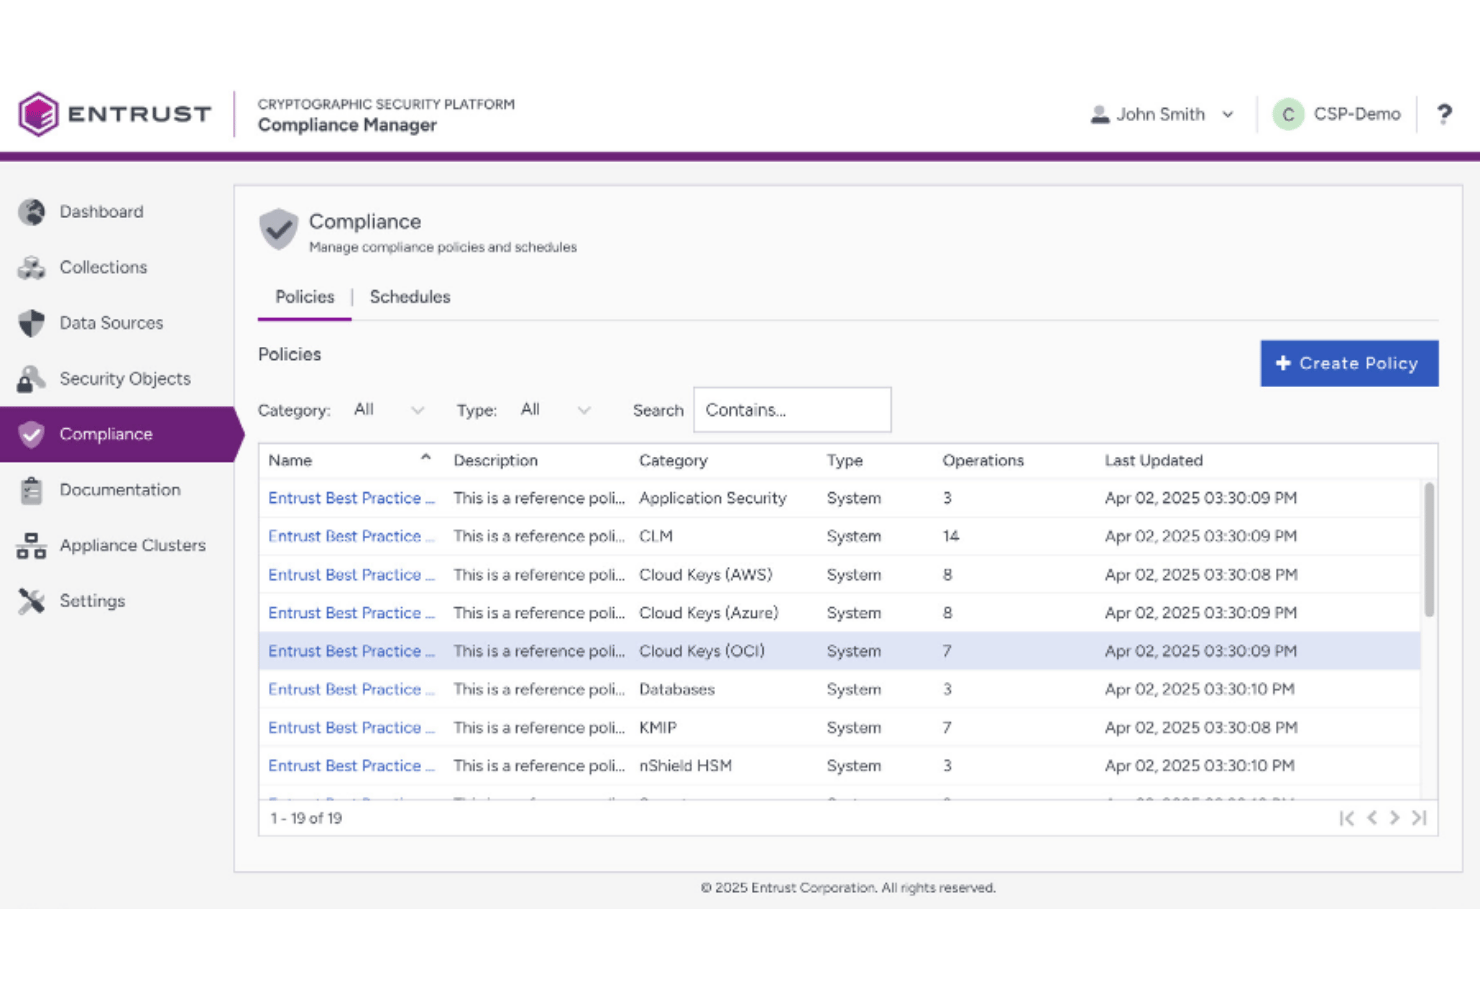Open the Cloud Keys (AWS) policy link

click(x=351, y=575)
